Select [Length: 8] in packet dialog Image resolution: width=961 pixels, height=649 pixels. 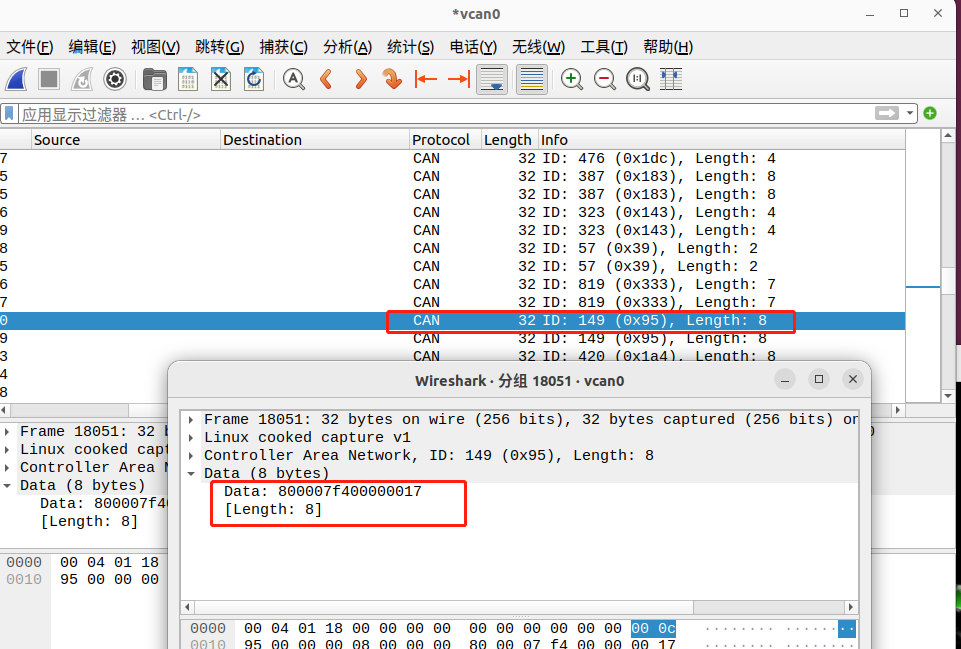273,509
